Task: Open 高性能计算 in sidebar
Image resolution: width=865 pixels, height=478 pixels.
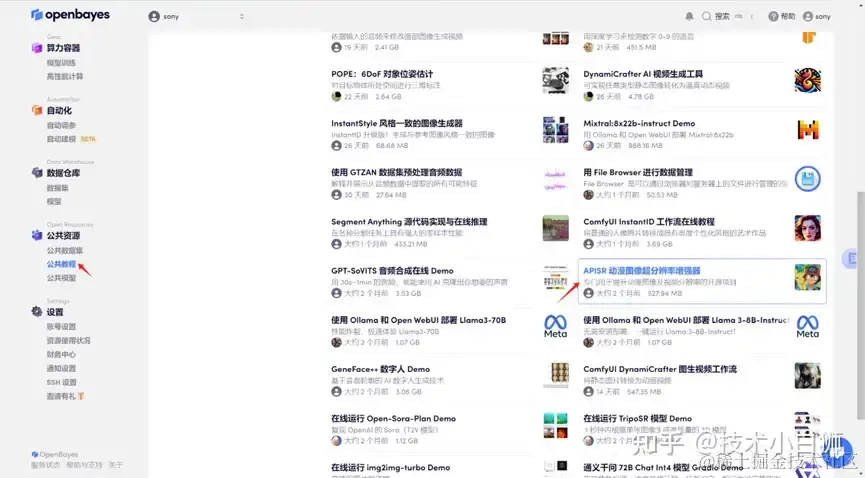Action: pyautogui.click(x=65, y=76)
